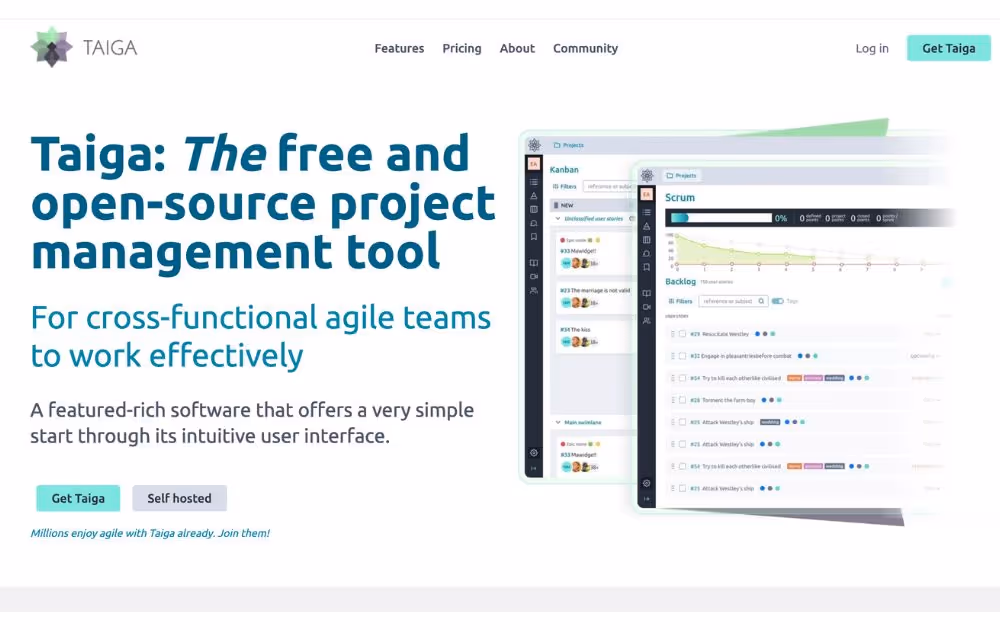Go to the About page
This screenshot has height=630, width=1000.
click(517, 48)
